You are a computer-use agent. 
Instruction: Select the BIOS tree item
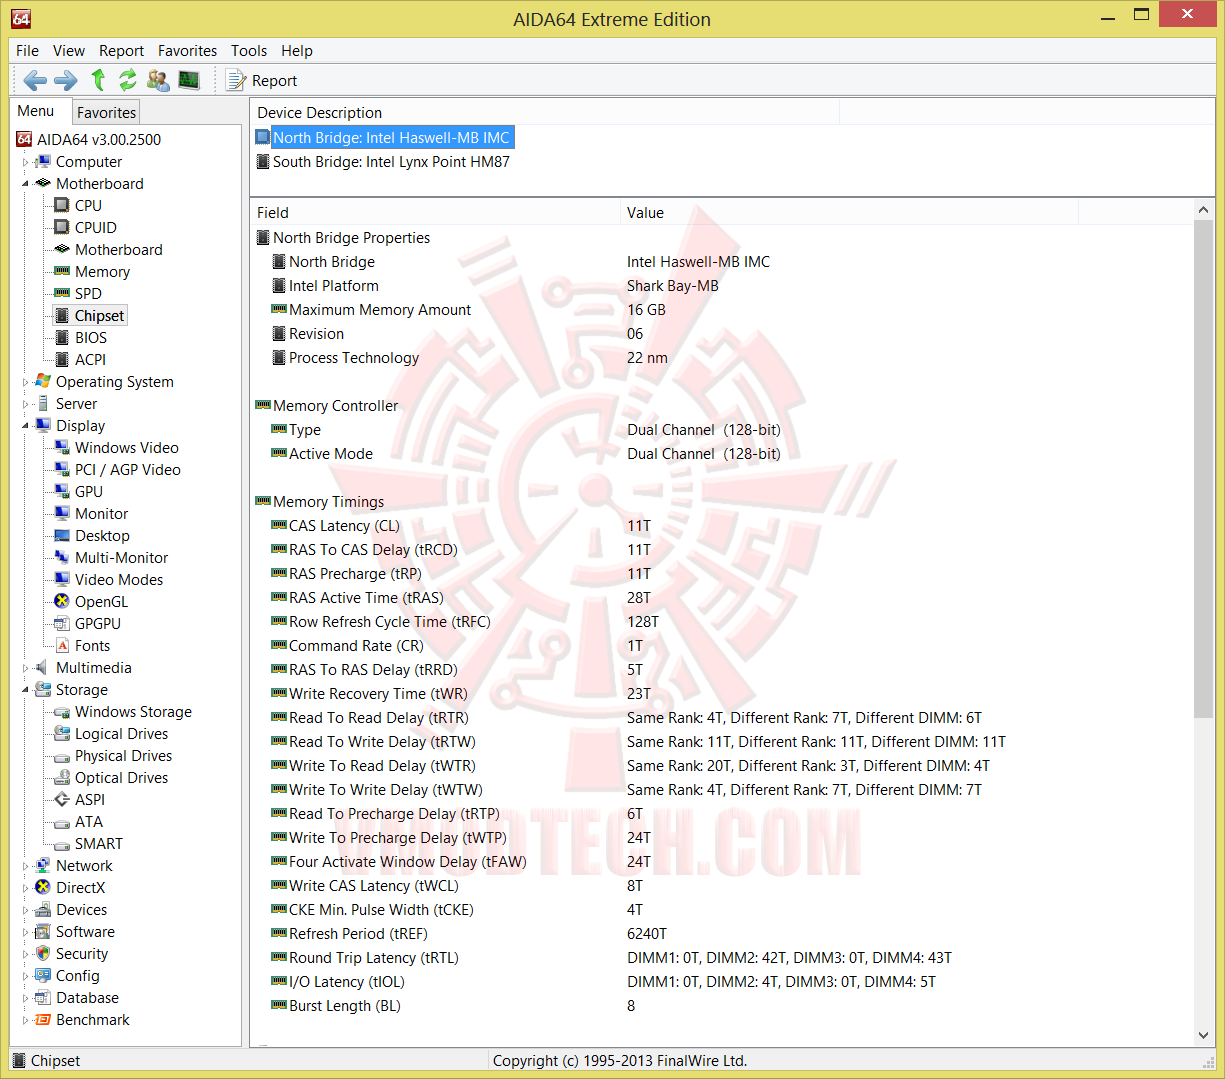(x=91, y=338)
